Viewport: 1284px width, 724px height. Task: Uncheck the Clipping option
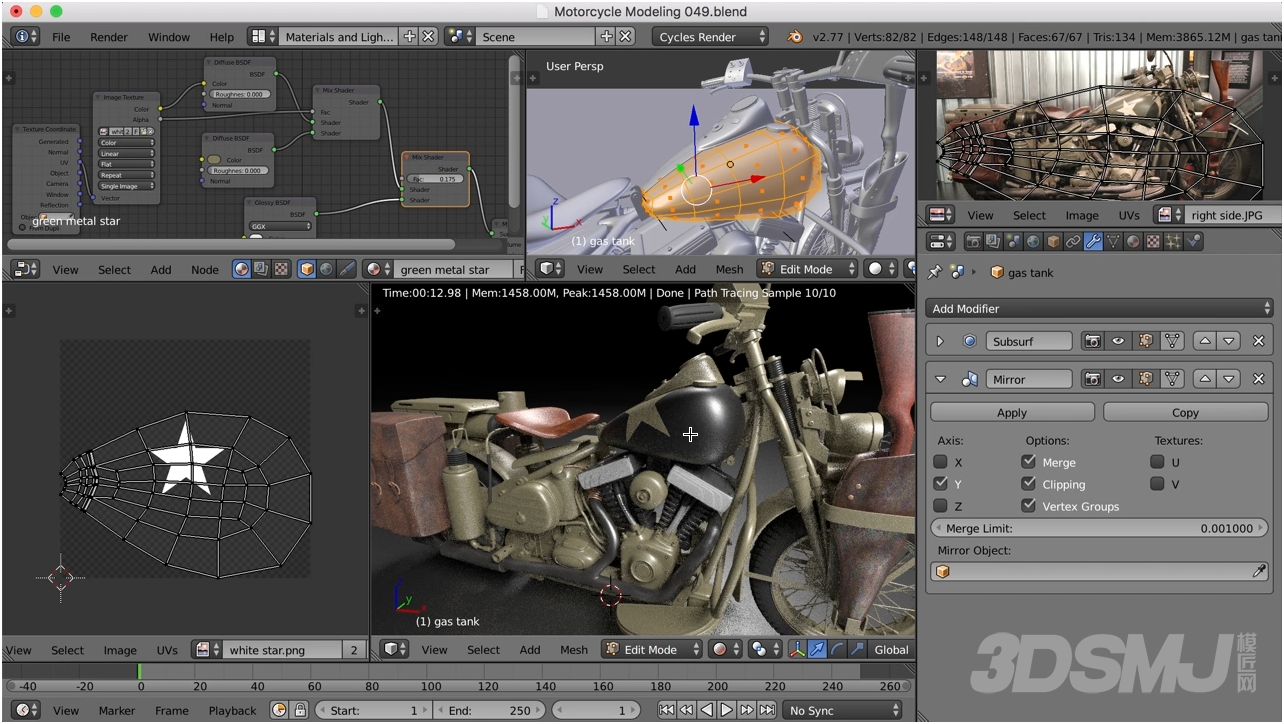tap(1028, 484)
